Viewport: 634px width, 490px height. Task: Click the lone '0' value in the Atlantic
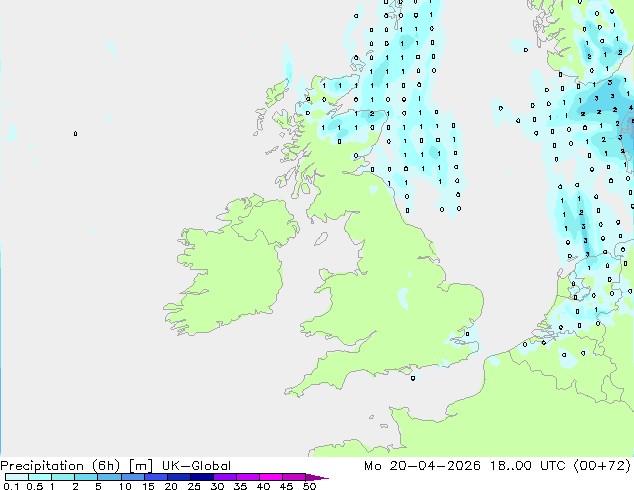tap(76, 133)
